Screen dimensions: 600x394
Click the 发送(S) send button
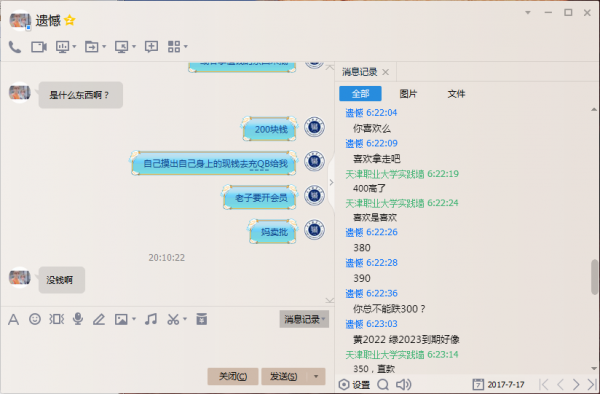click(x=284, y=376)
